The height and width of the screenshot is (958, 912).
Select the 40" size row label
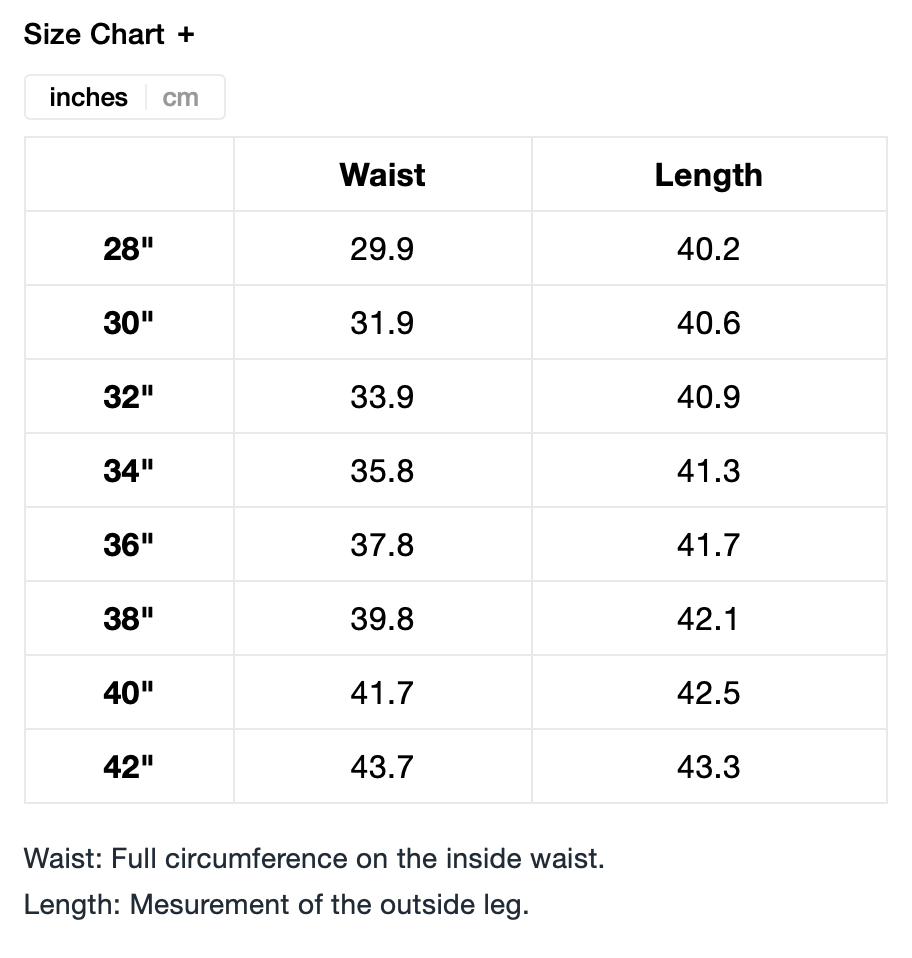click(x=129, y=693)
